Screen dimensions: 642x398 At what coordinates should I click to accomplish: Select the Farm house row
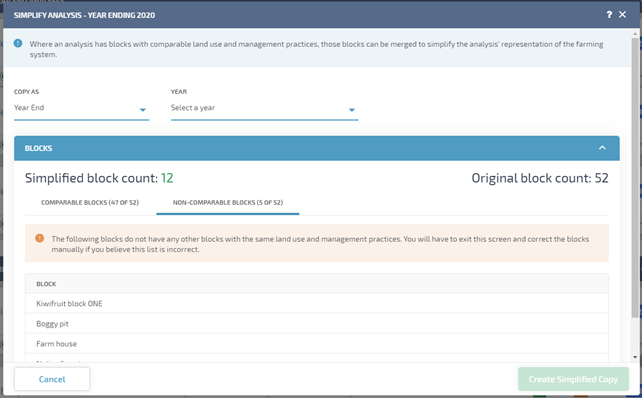pos(317,344)
